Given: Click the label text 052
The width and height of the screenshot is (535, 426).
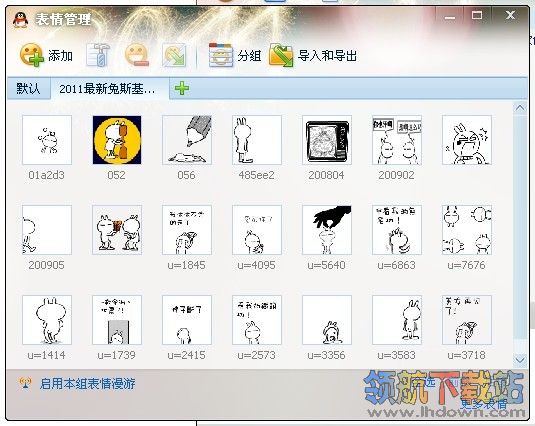Looking at the screenshot, I should pos(117,175).
